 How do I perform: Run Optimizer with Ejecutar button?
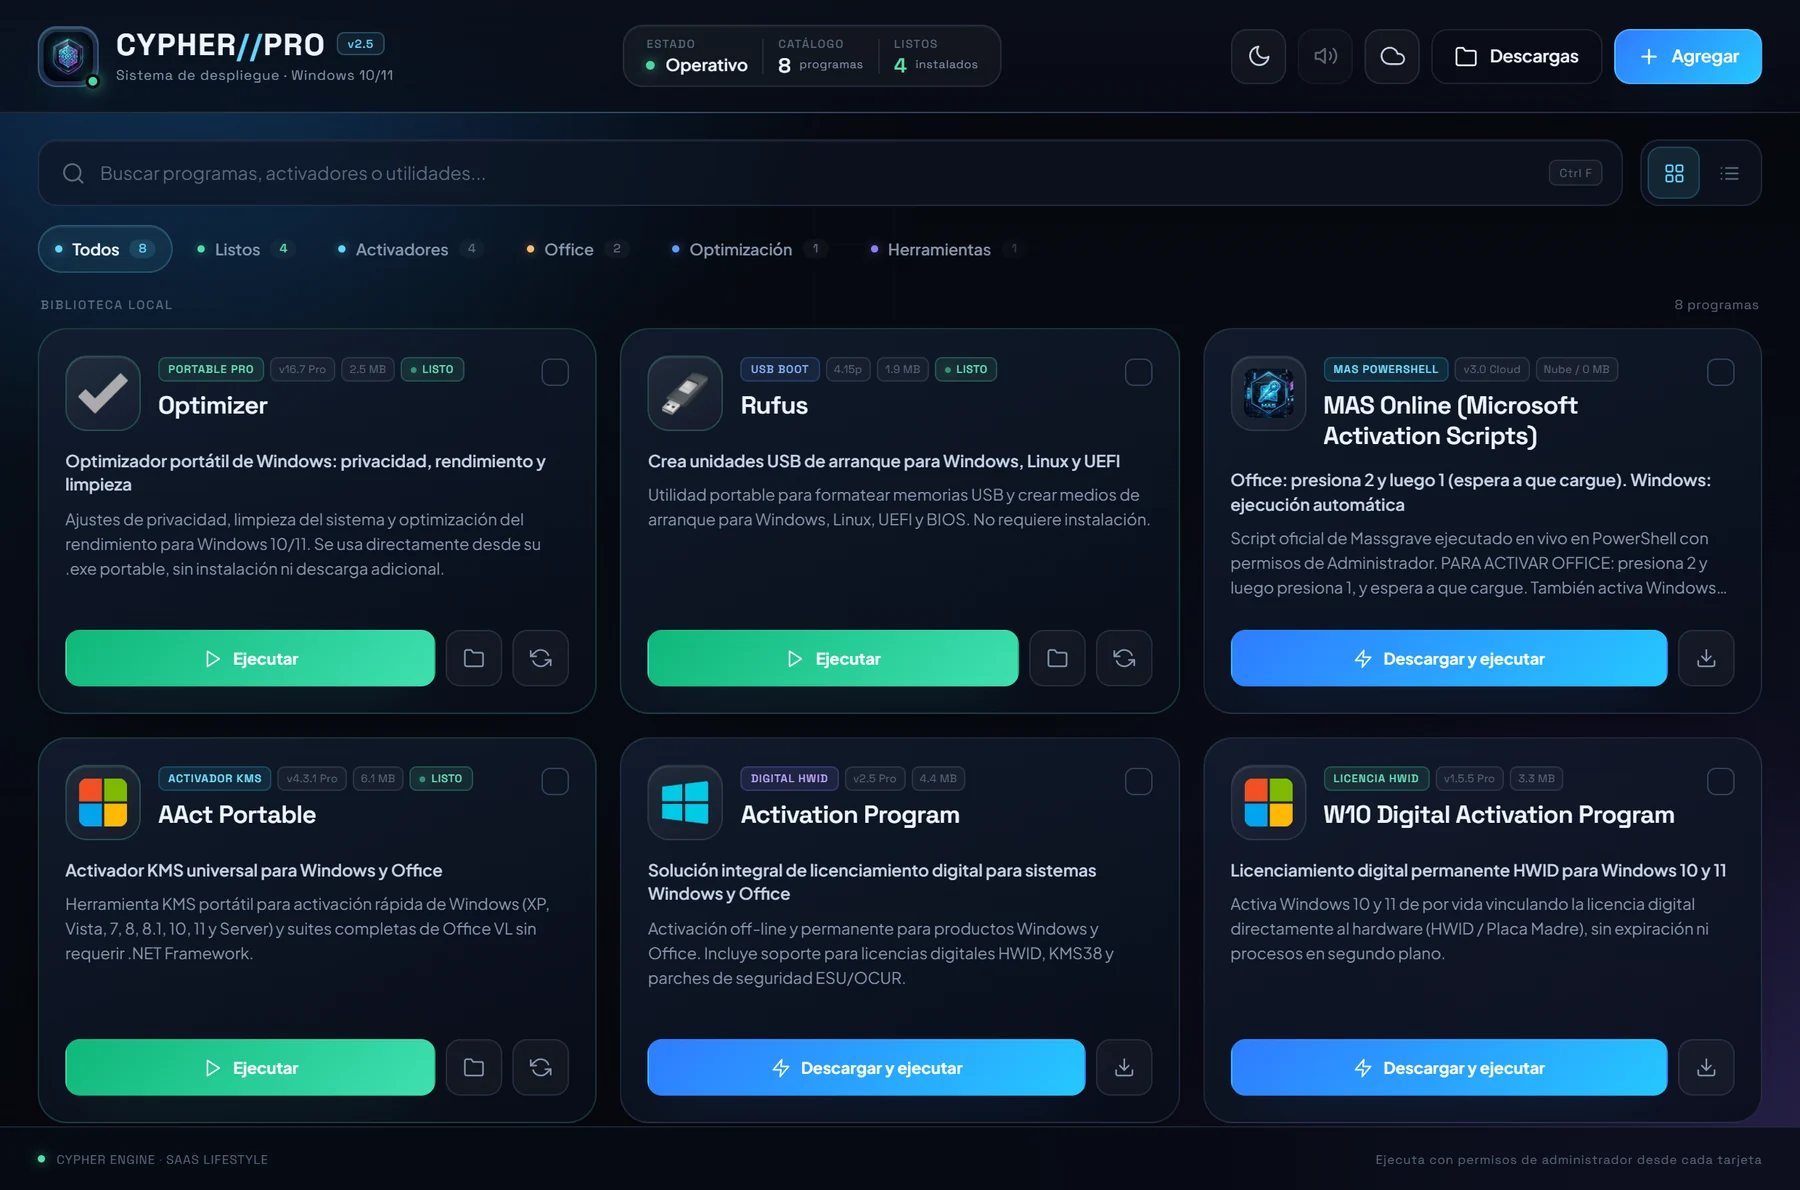click(250, 658)
